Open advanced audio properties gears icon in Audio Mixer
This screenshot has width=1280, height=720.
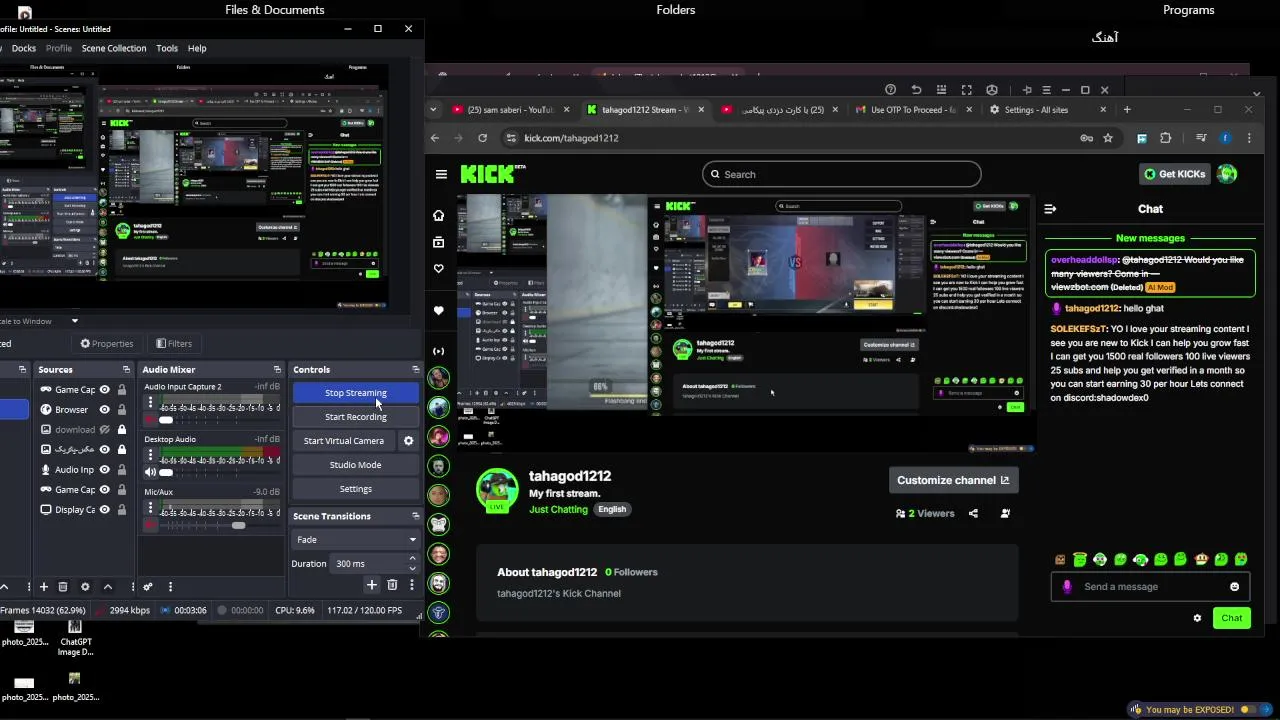[148, 587]
